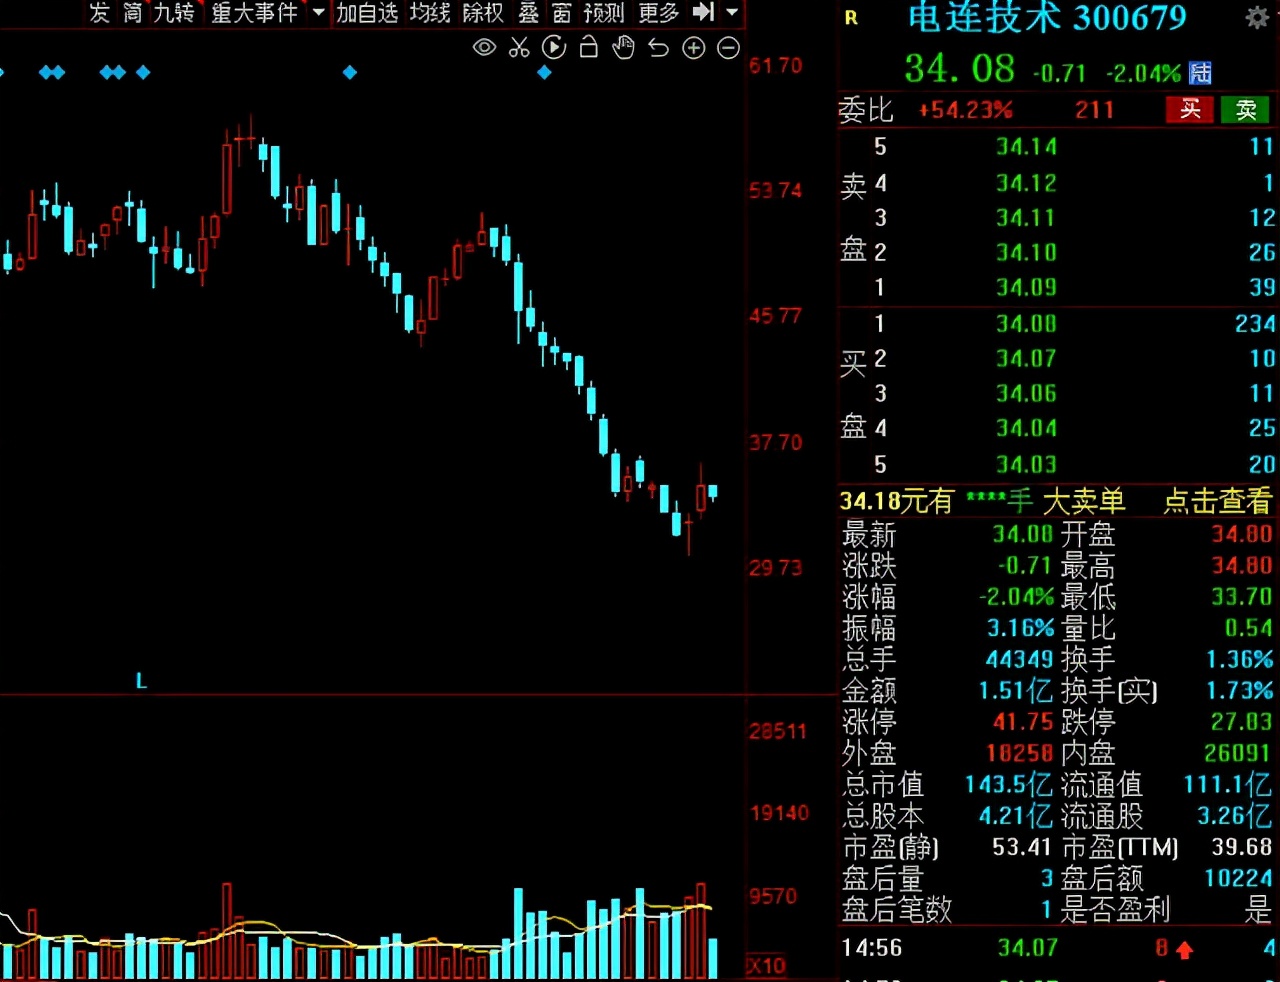
Task: Click the 窗 window toolbar icon
Action: click(x=562, y=12)
